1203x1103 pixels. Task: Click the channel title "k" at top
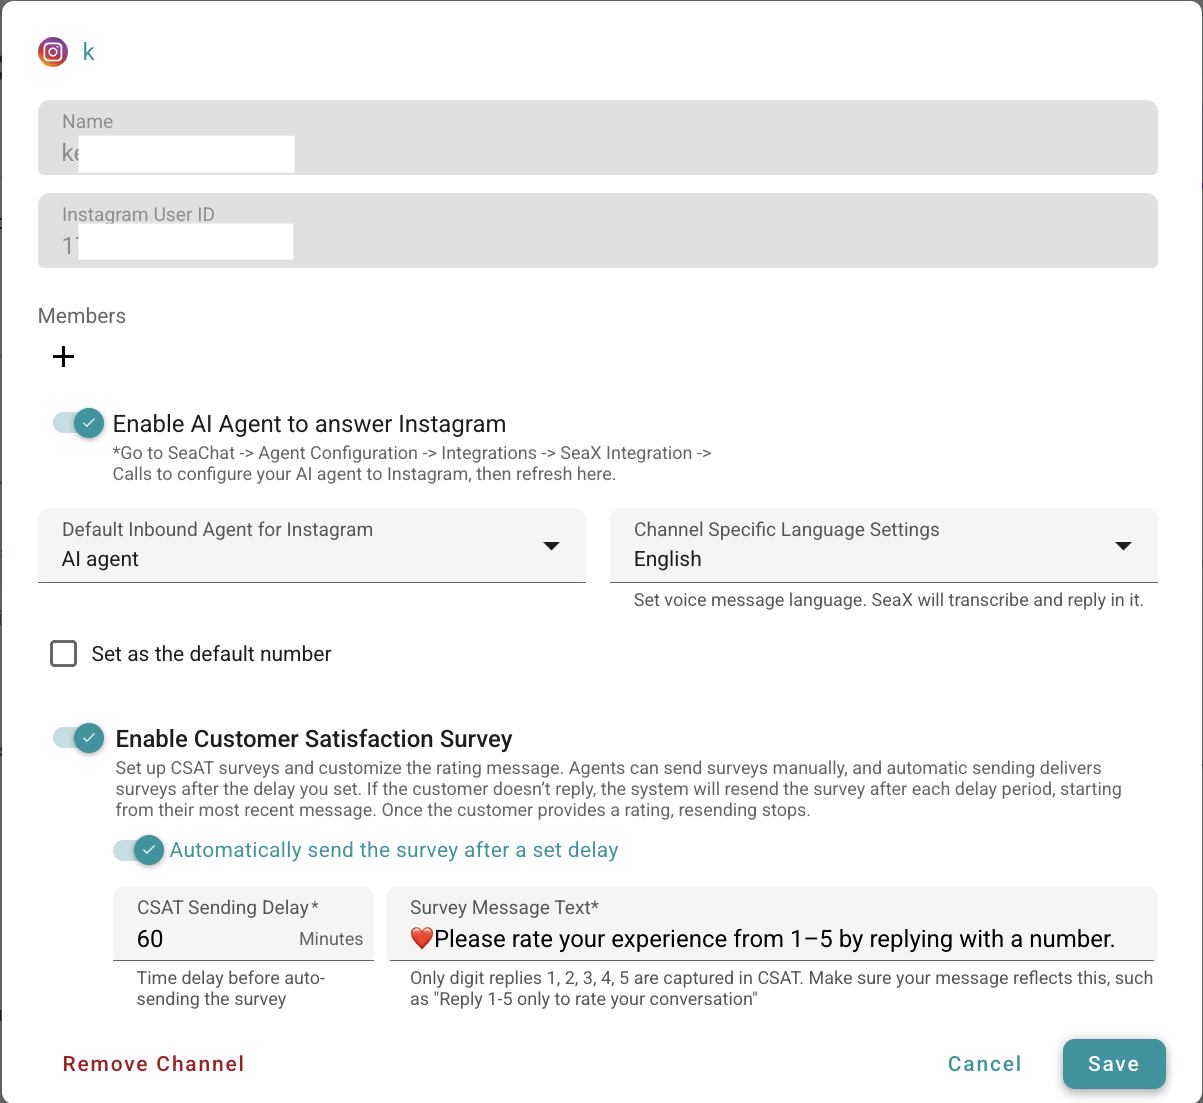tap(88, 52)
